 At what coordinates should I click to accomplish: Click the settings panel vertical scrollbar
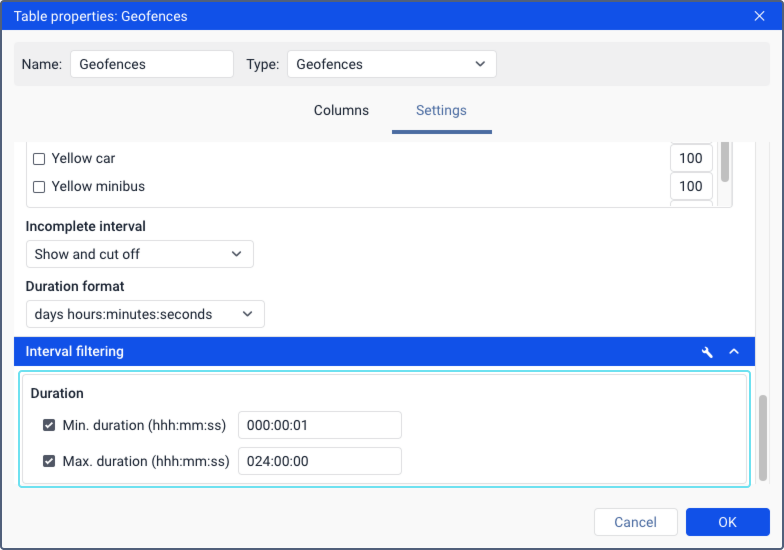click(762, 438)
